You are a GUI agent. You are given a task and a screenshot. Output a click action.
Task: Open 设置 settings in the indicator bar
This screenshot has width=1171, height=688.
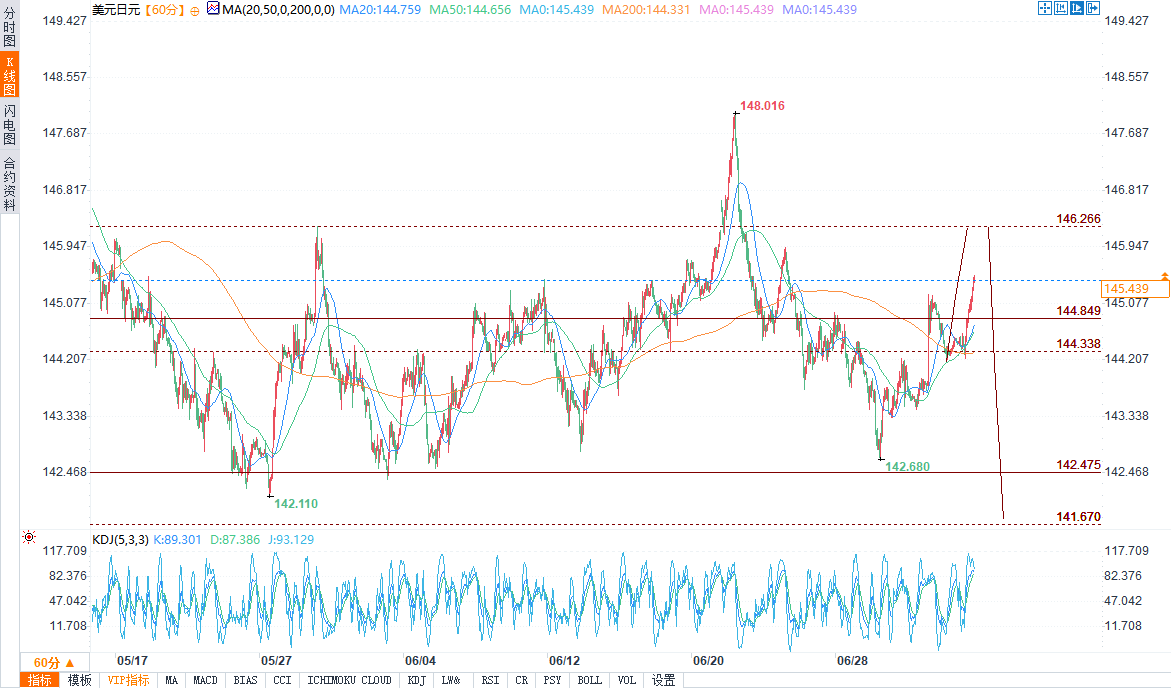point(663,680)
